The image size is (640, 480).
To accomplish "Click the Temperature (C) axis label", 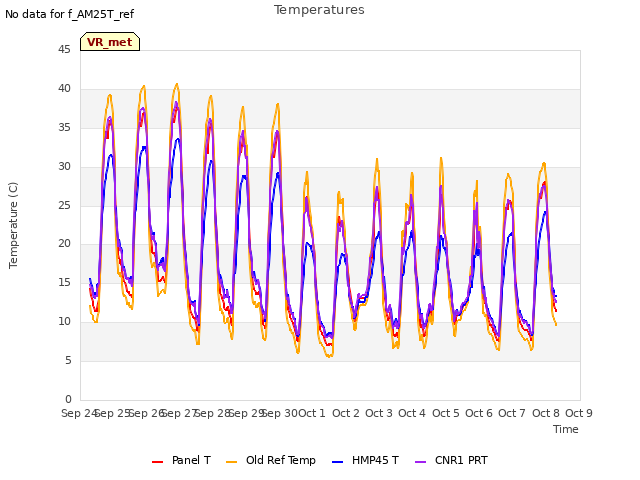I will [x=13, y=225].
